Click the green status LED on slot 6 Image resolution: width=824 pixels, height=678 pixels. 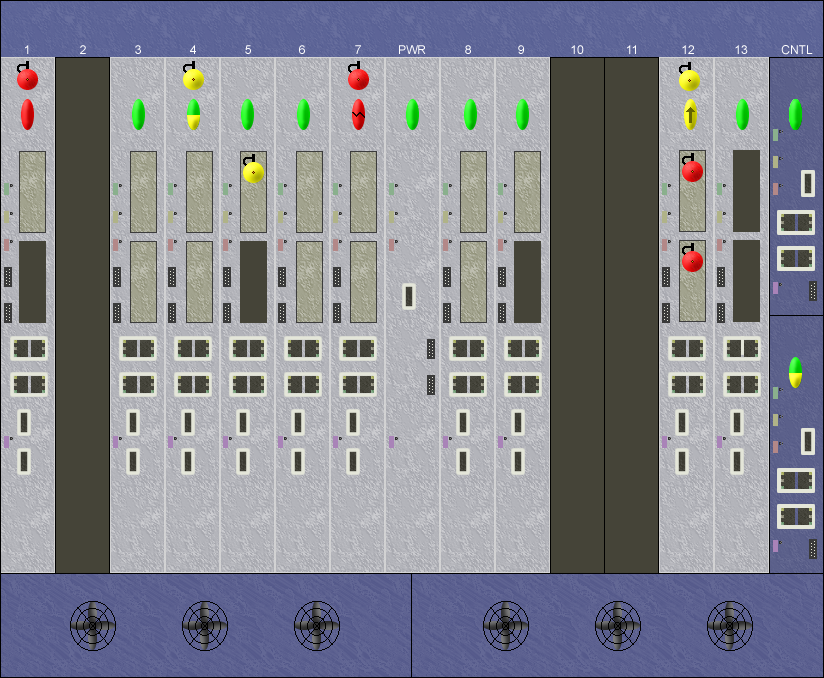tap(303, 115)
